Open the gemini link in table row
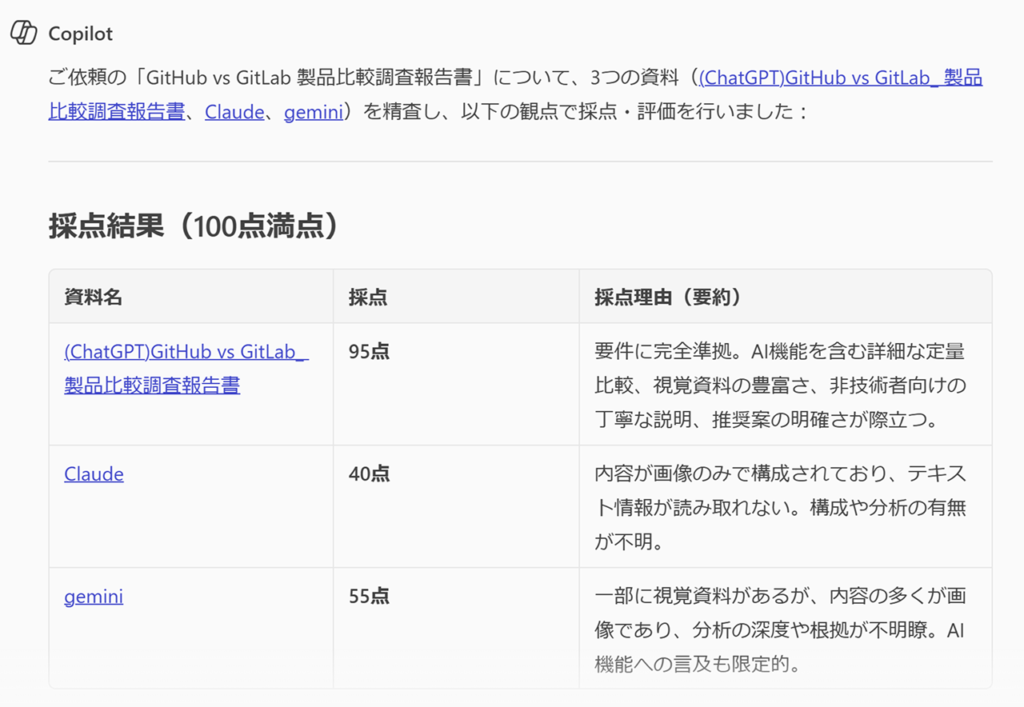The image size is (1024, 707). (x=93, y=597)
